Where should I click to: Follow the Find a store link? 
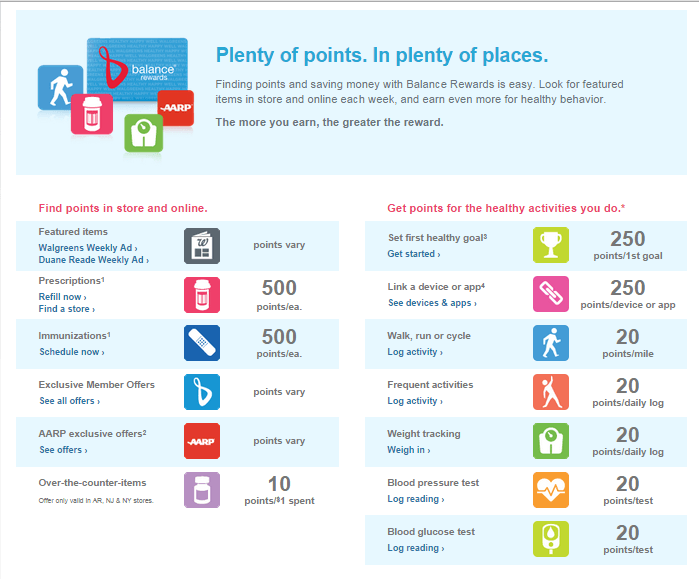(x=66, y=309)
